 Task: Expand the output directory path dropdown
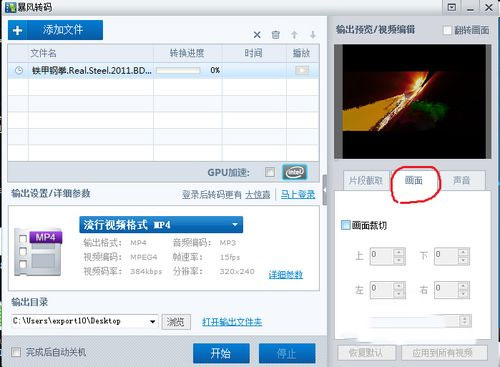click(152, 322)
